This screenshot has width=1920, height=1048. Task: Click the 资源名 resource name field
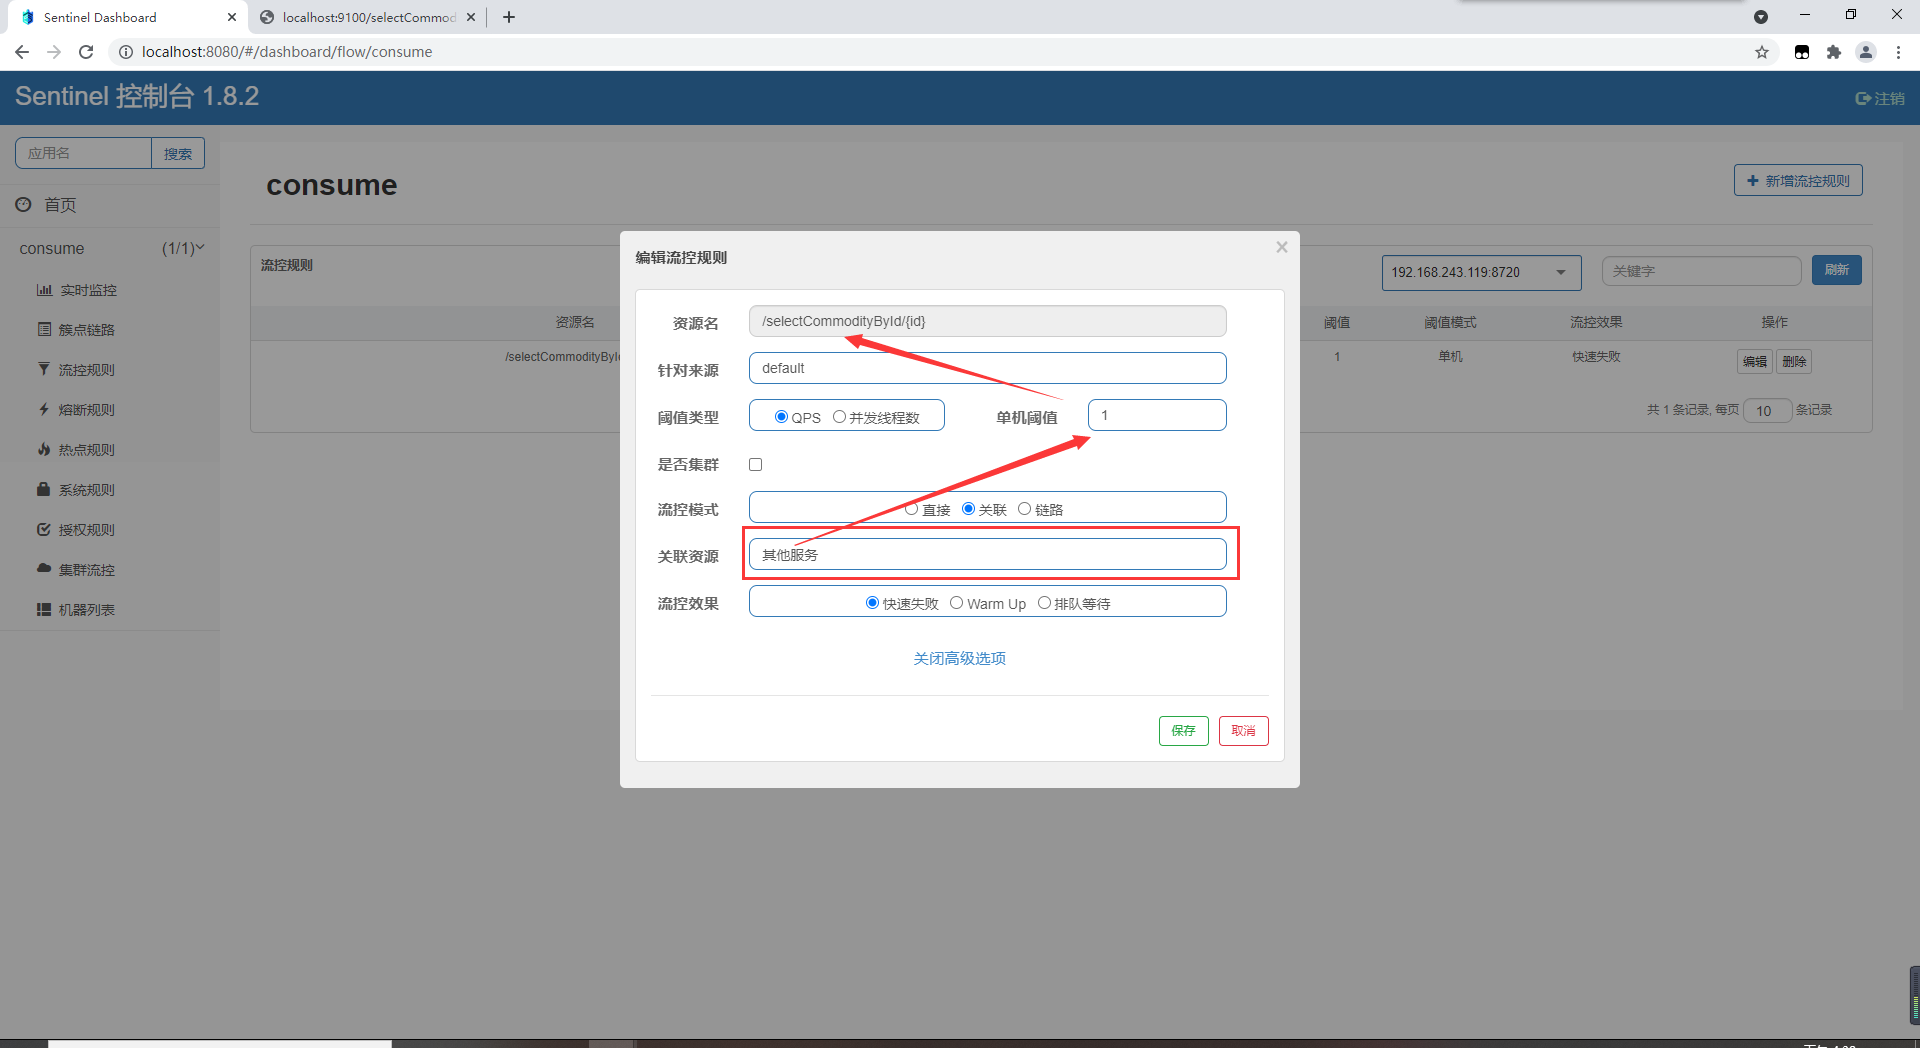[987, 321]
